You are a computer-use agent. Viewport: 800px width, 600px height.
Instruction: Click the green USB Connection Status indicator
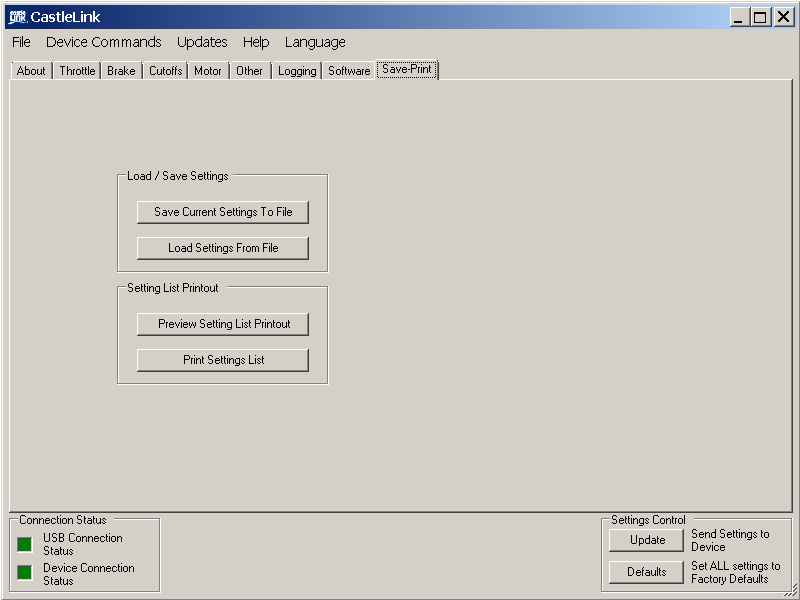coord(25,544)
